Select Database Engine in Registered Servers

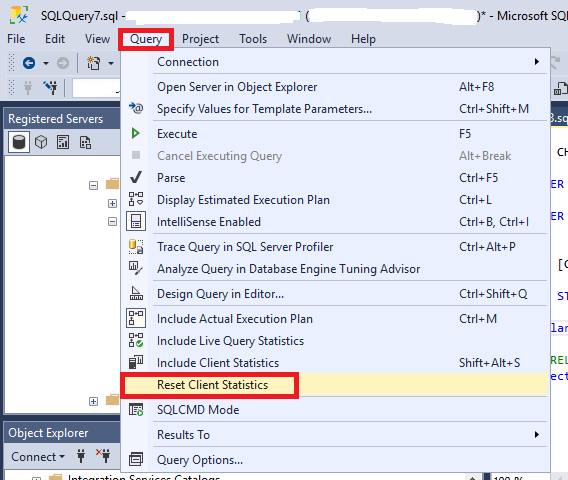19,142
